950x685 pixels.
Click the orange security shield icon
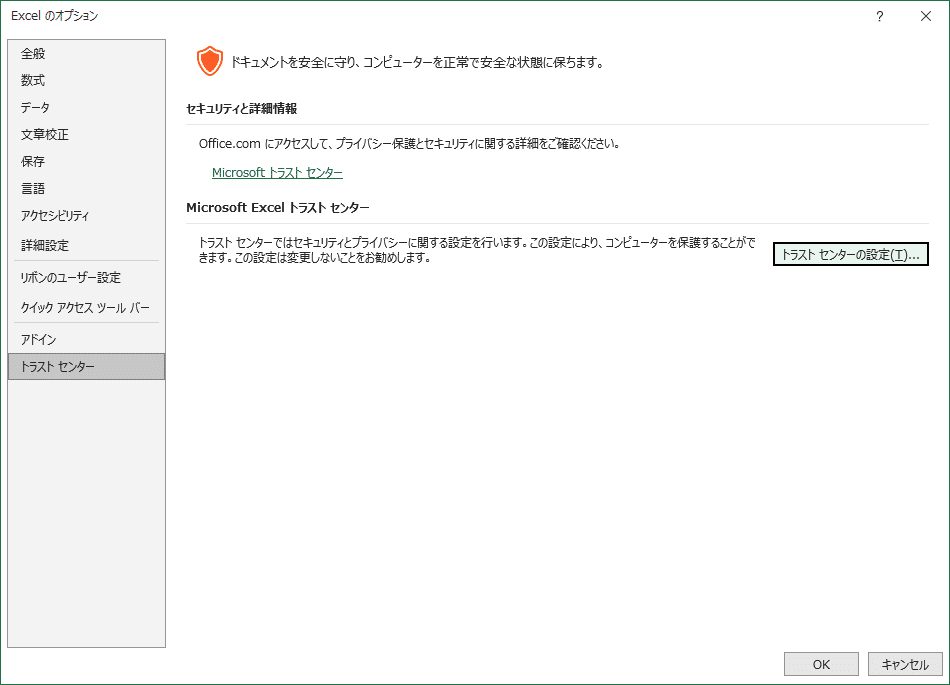(210, 61)
